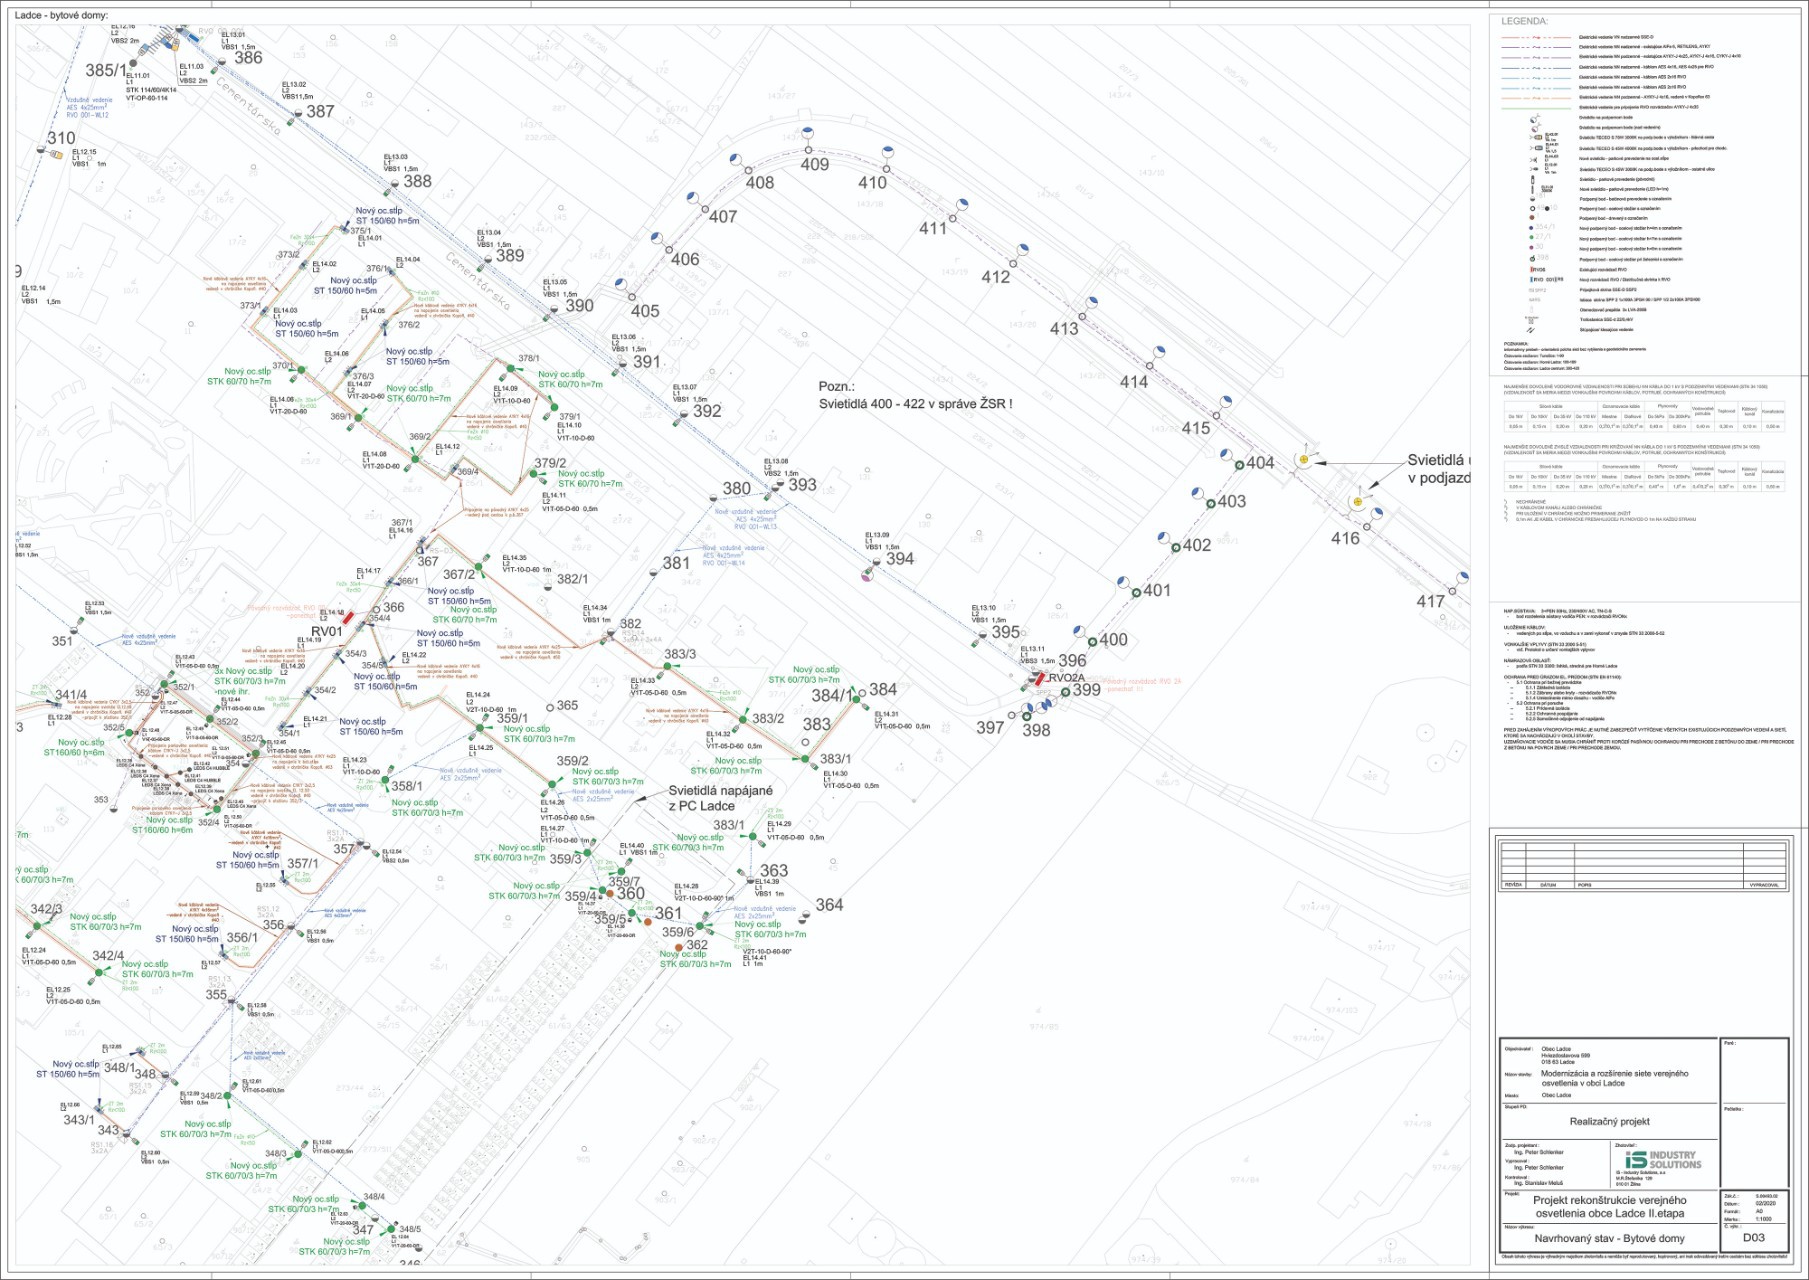Click the lamp symbol beside label 410
1809x1280 pixels.
tap(887, 153)
